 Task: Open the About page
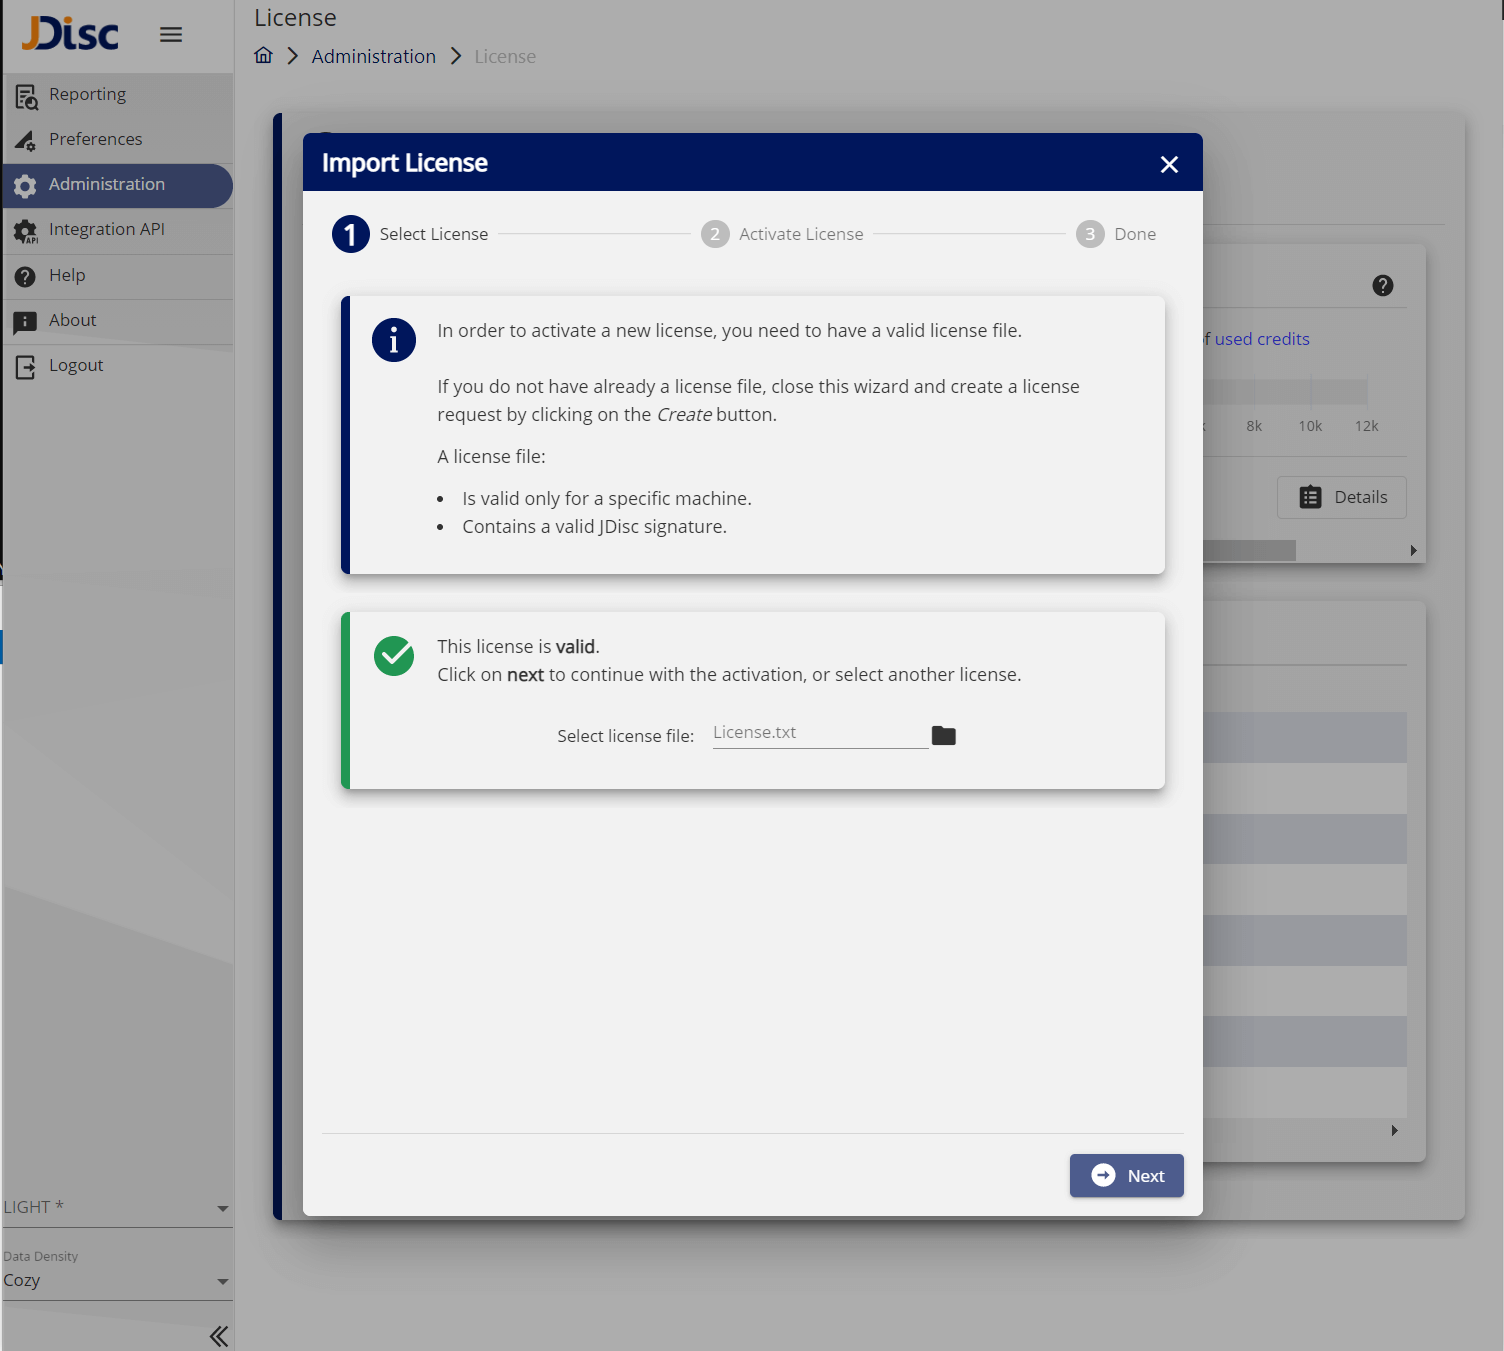pyautogui.click(x=72, y=321)
